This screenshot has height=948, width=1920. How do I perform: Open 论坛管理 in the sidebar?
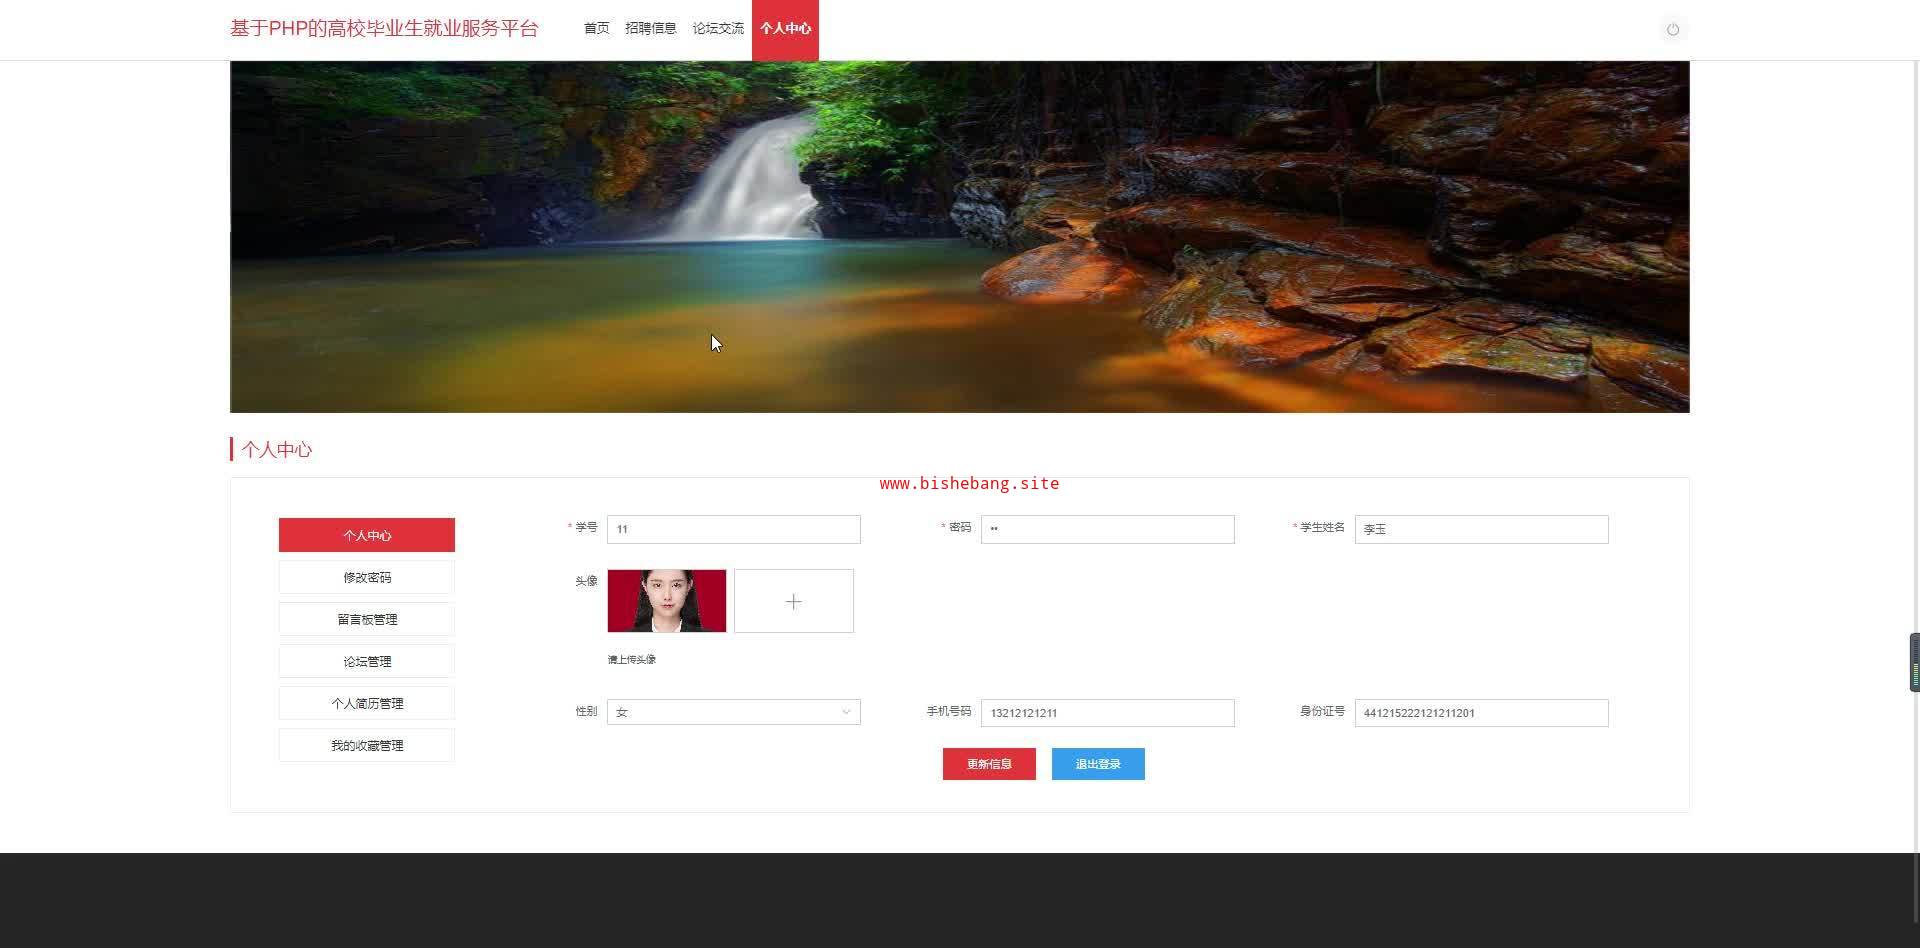click(367, 661)
